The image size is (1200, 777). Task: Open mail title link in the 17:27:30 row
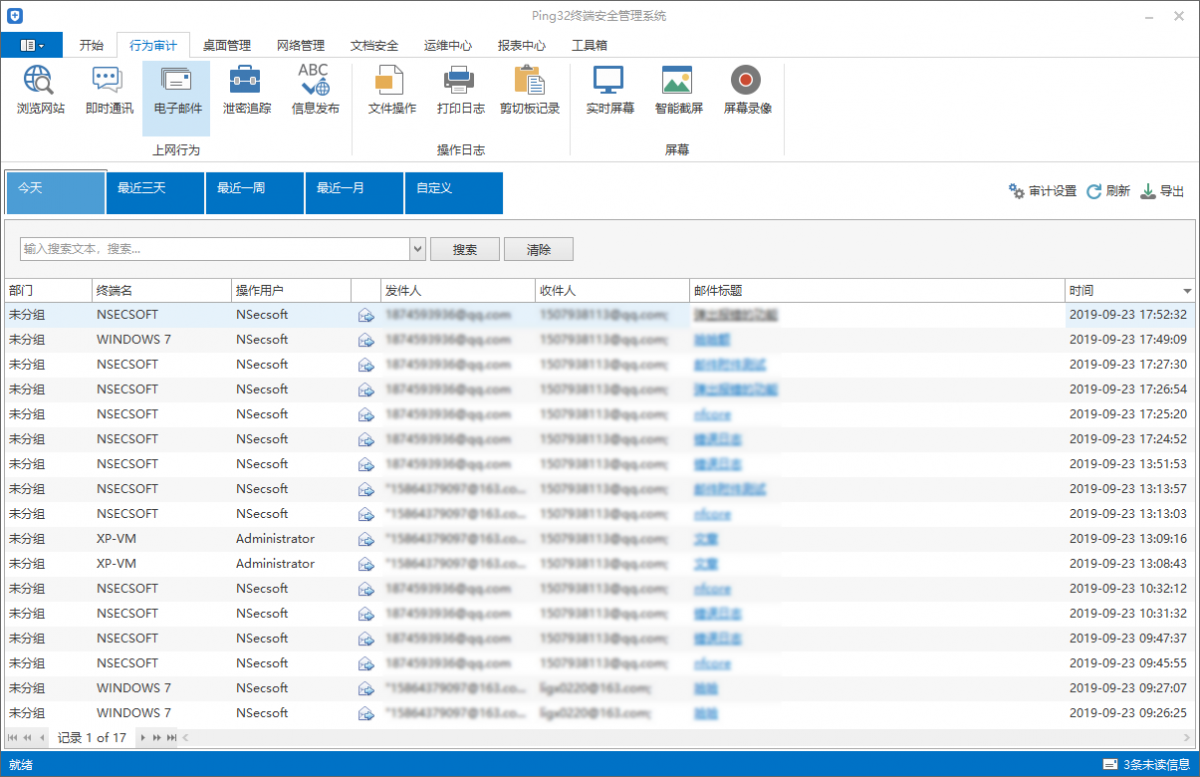pyautogui.click(x=730, y=365)
